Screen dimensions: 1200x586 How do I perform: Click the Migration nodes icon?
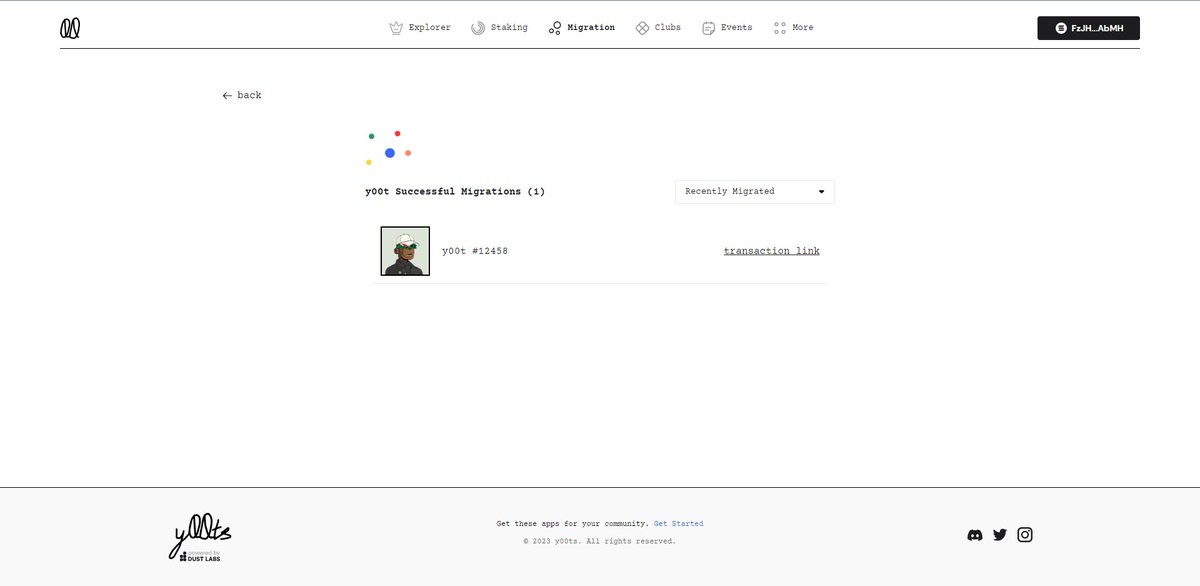(x=555, y=28)
